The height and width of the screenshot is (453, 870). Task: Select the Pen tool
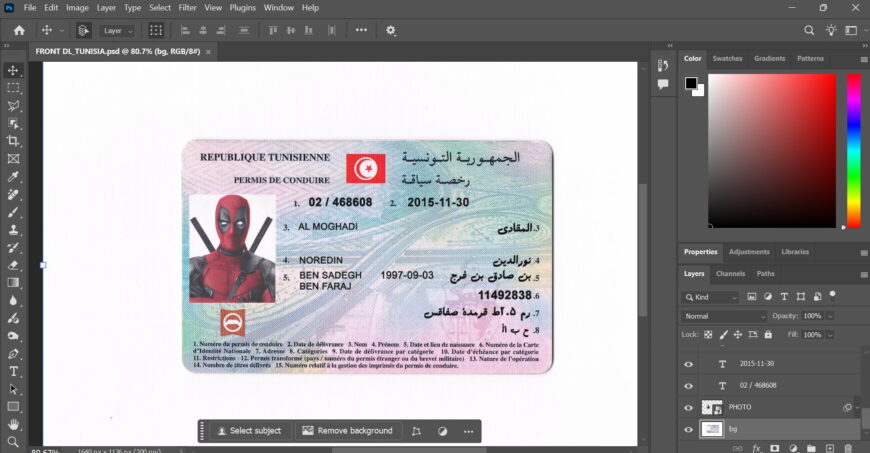point(13,354)
